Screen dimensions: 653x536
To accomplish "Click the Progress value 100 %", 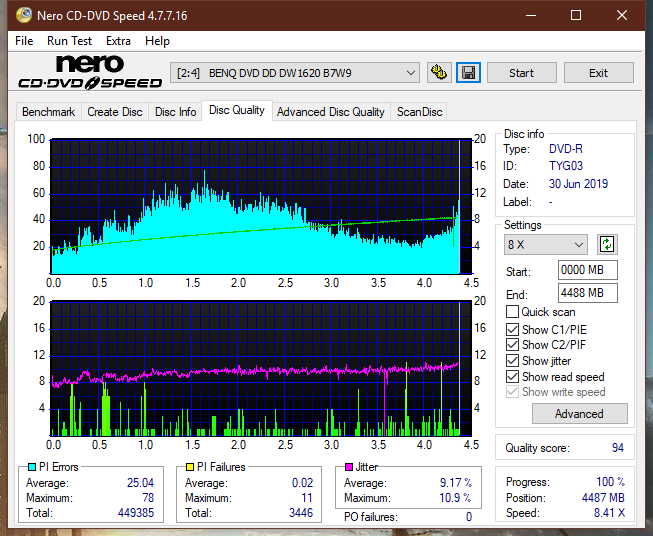I will pyautogui.click(x=611, y=482).
